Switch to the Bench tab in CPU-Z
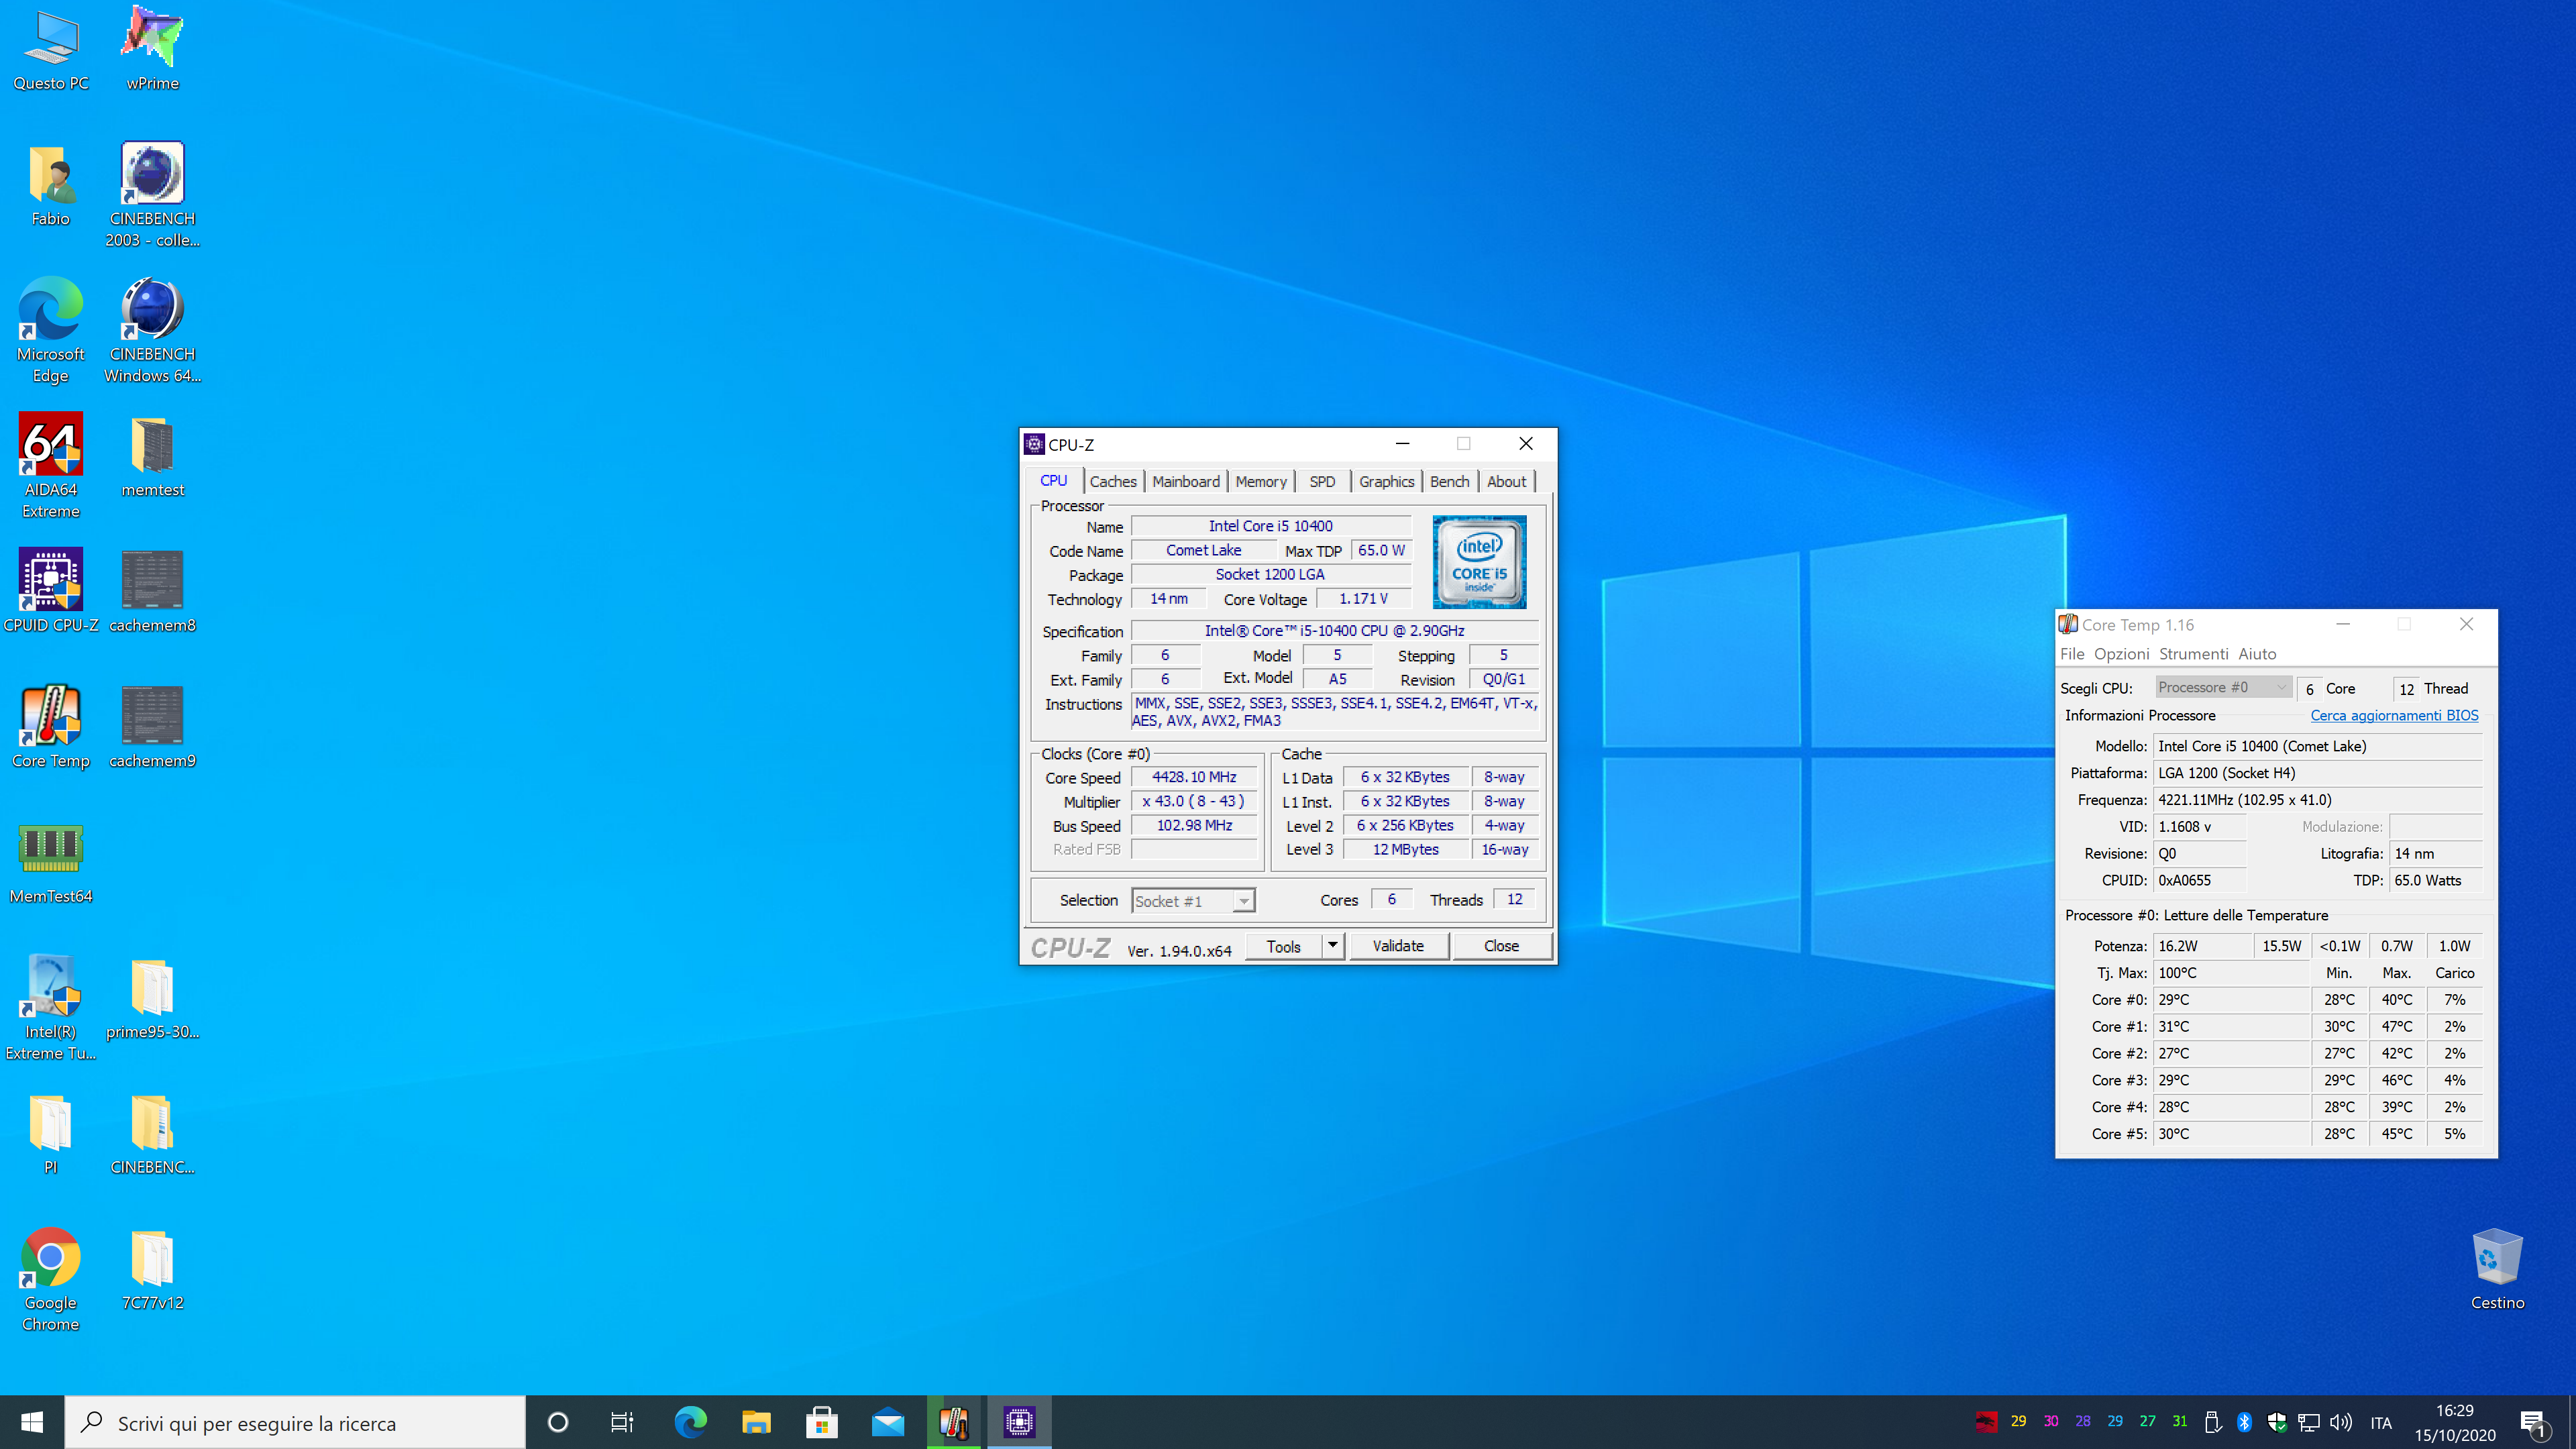 pos(1449,481)
